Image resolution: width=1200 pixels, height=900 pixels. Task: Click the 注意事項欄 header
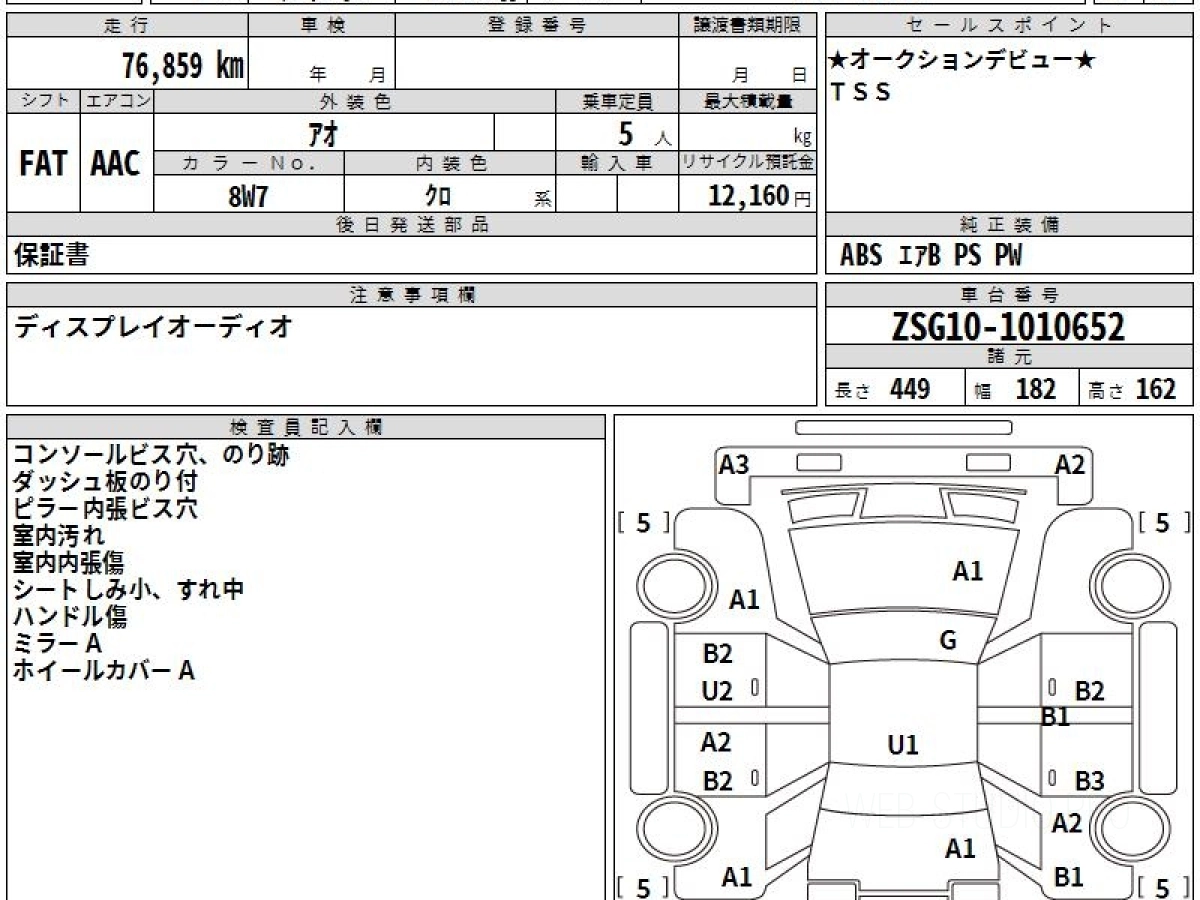(x=411, y=295)
